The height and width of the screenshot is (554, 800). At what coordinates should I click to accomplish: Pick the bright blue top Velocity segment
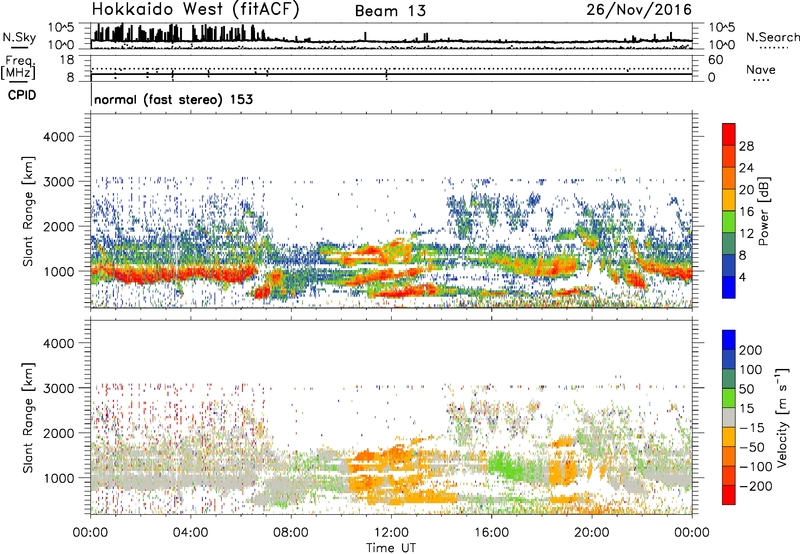click(729, 340)
